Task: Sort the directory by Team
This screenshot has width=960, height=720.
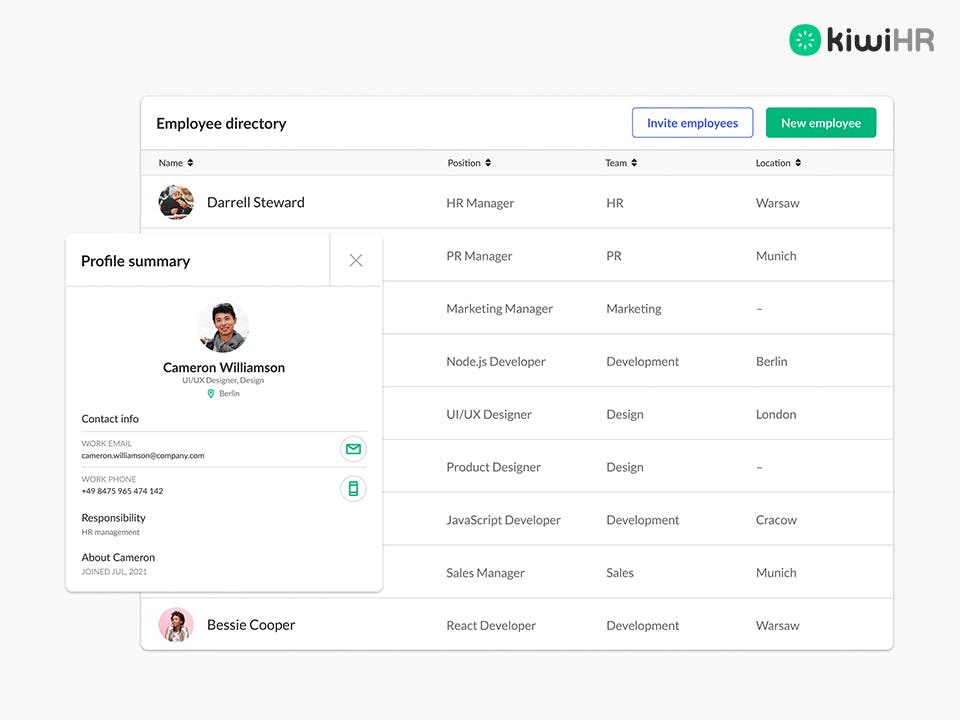Action: (x=621, y=163)
